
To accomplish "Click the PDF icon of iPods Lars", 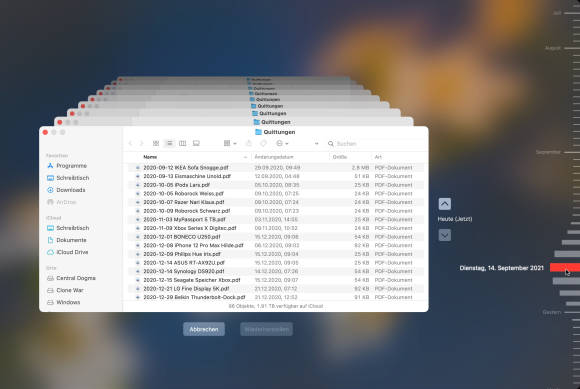I will point(138,185).
